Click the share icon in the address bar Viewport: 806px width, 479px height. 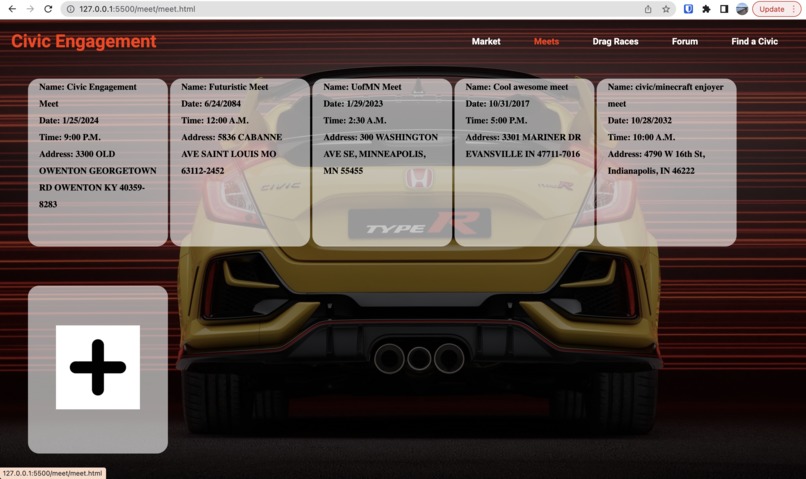(x=648, y=9)
